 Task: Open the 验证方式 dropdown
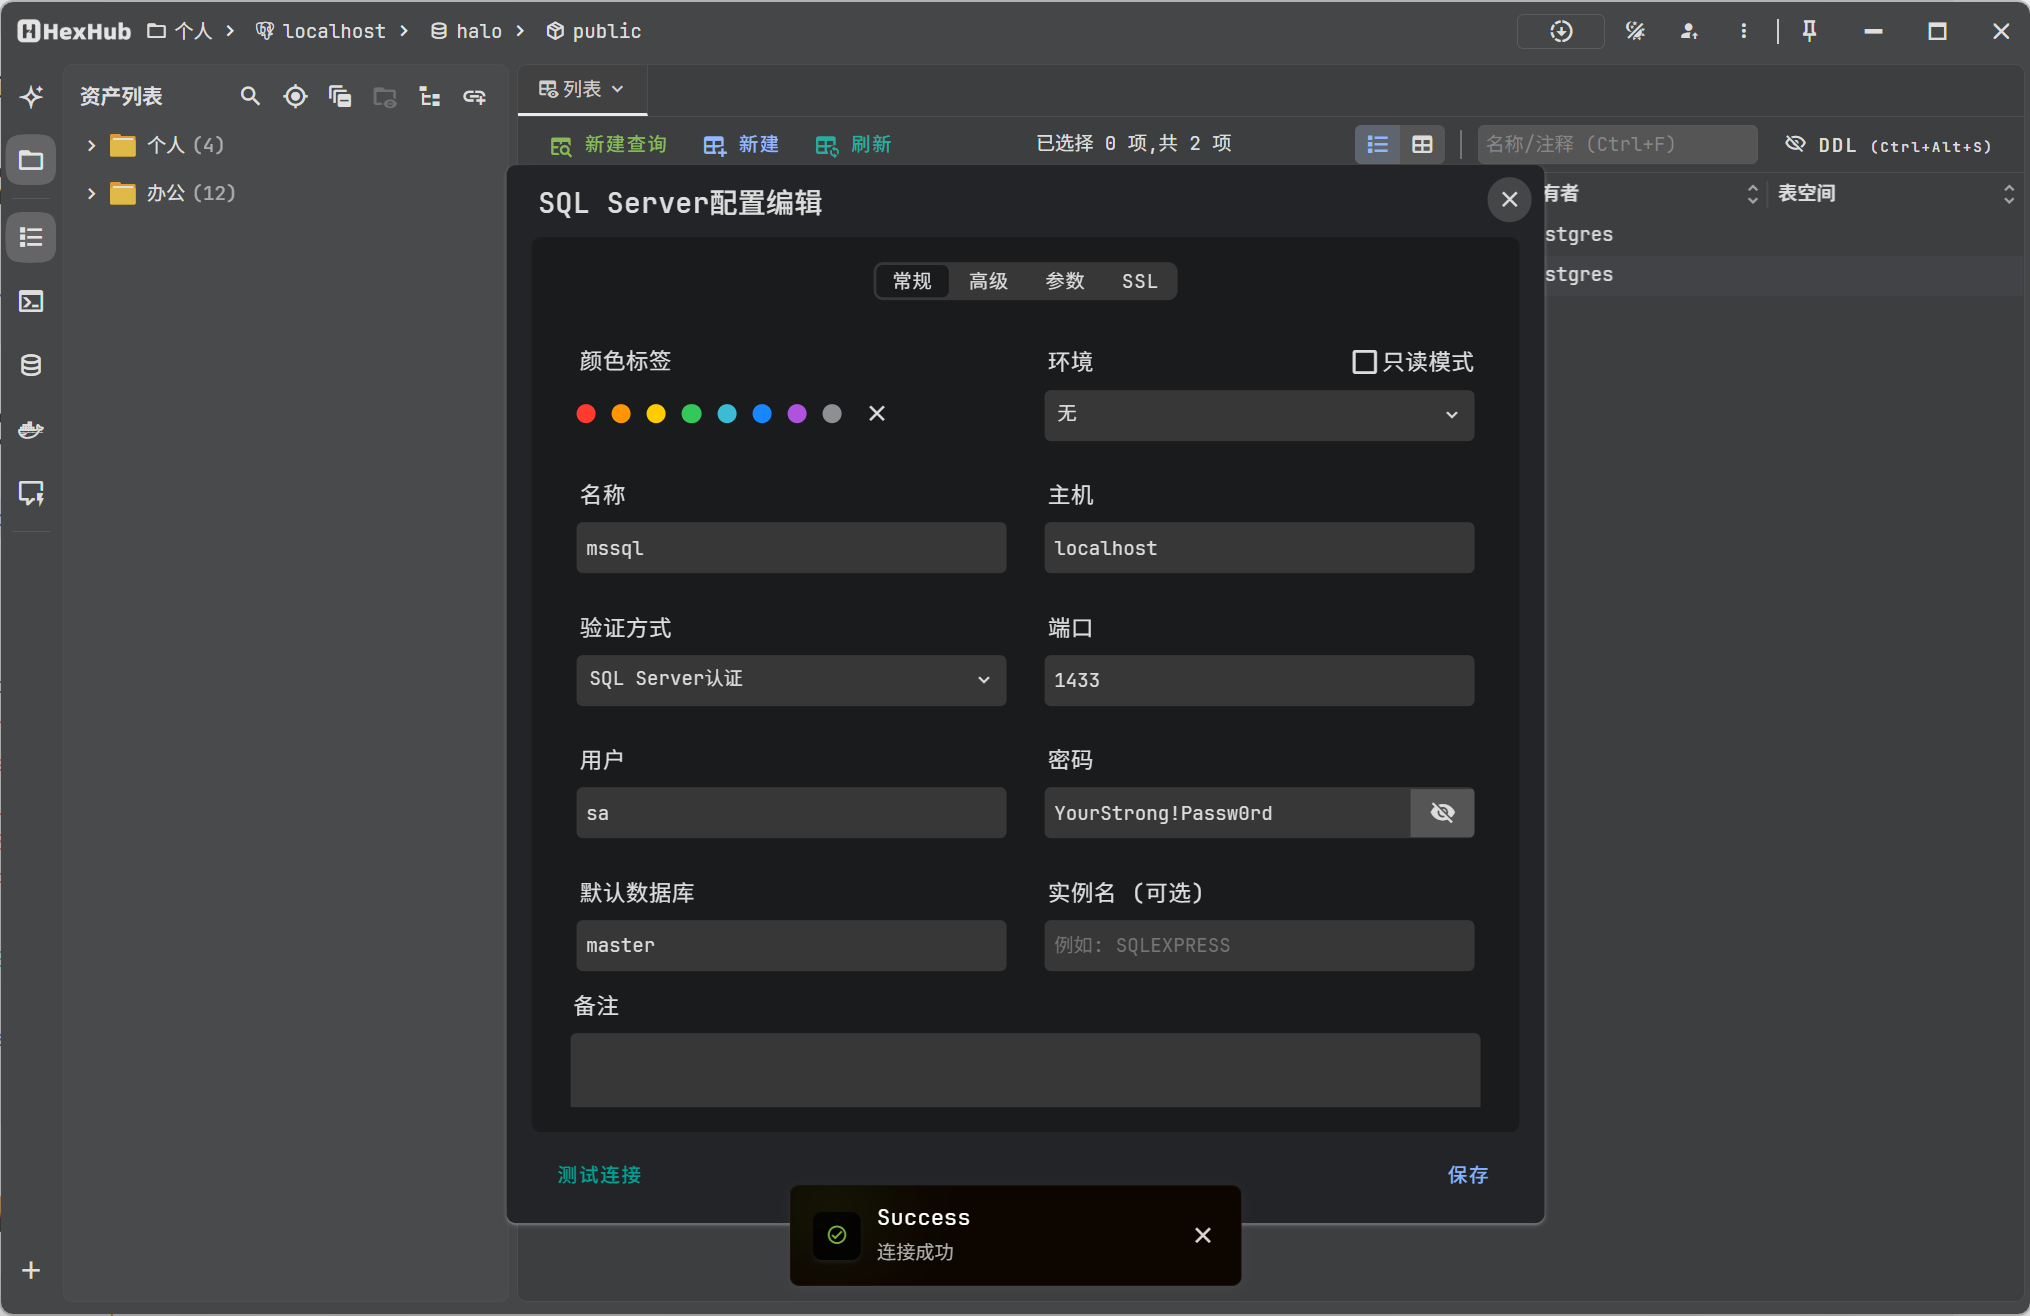(791, 680)
